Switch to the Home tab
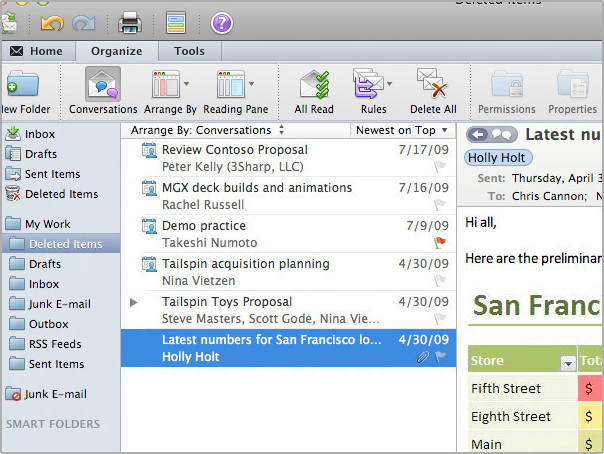The height and width of the screenshot is (454, 604). (38, 51)
